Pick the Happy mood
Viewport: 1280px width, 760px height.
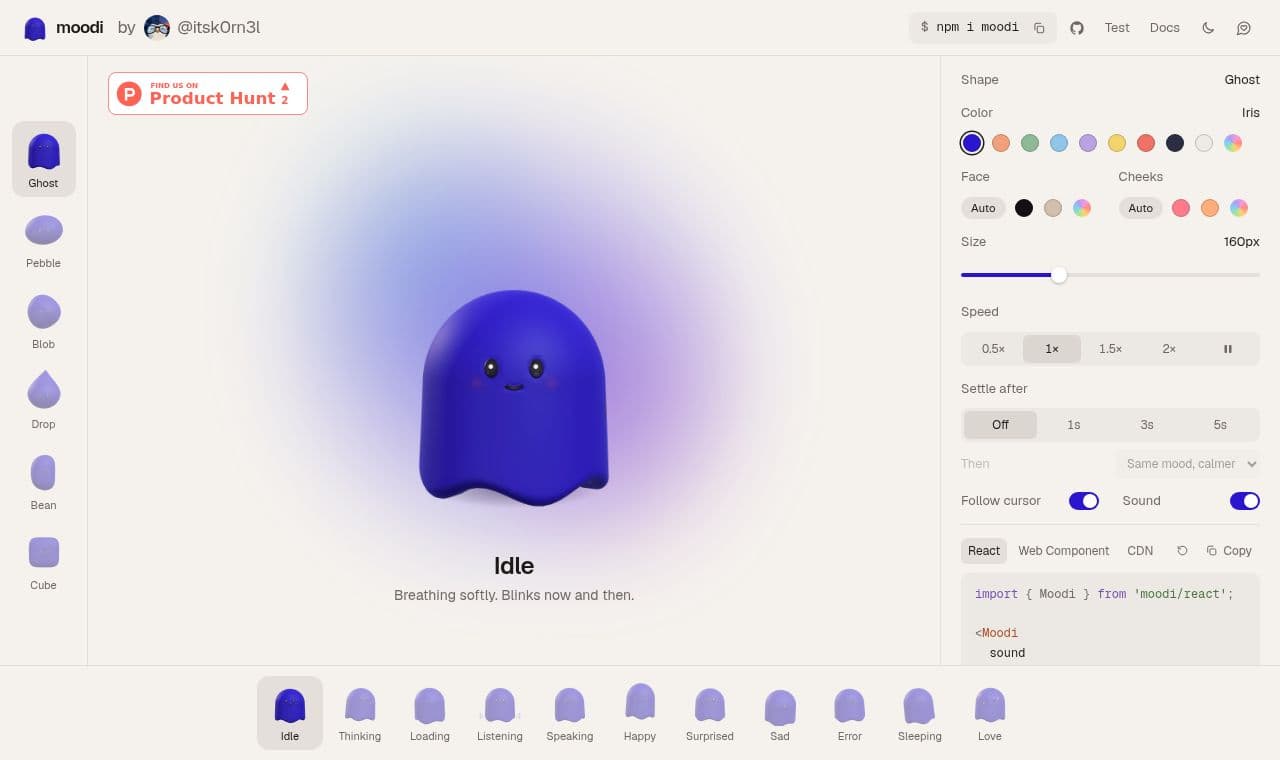640,713
